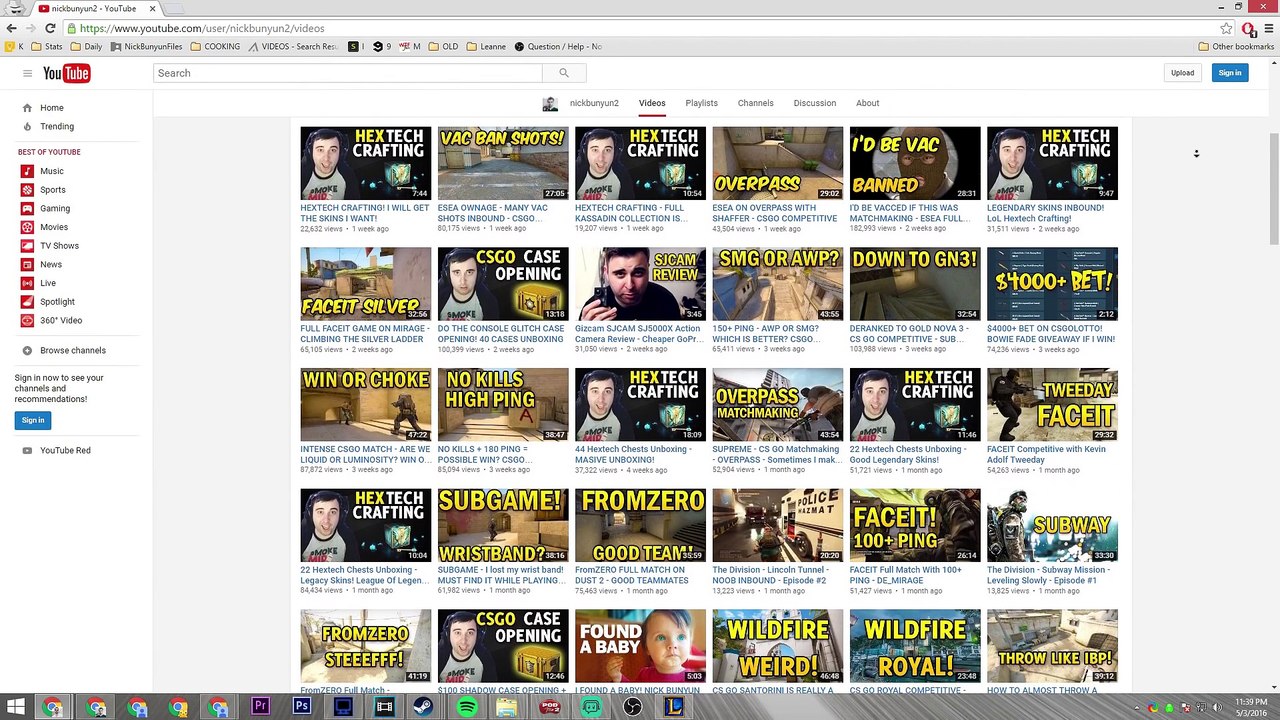Open the 360° Video category icon
The image size is (1280, 720).
(x=27, y=320)
